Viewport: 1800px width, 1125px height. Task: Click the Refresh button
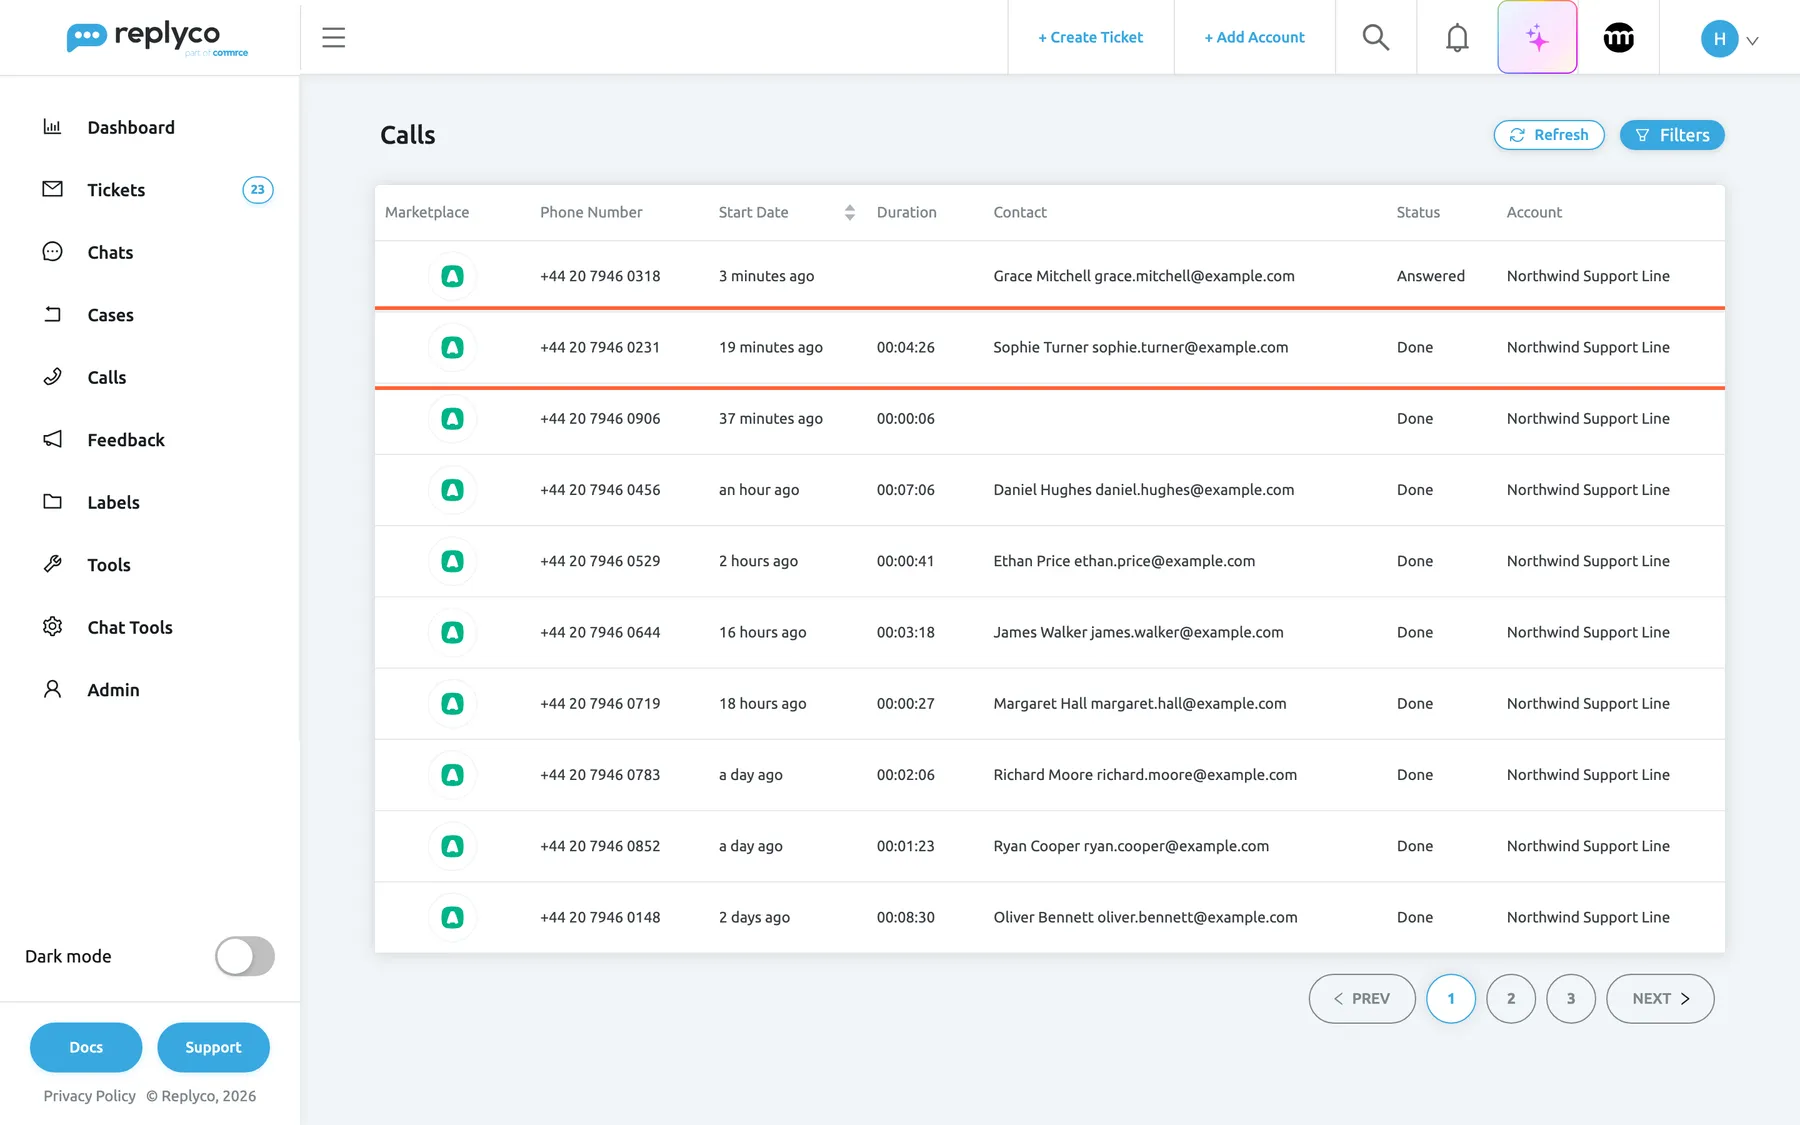tap(1549, 135)
